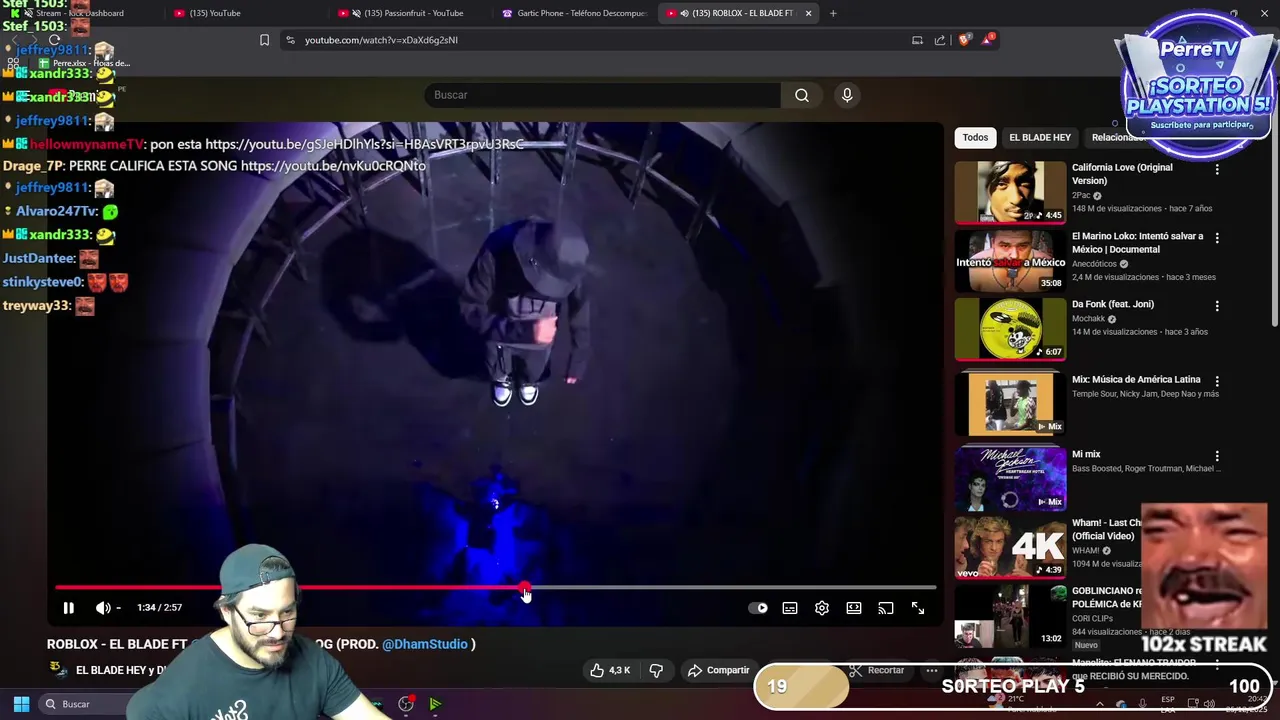Viewport: 1280px width, 720px height.
Task: Click the green play taskbar icon
Action: click(x=435, y=704)
